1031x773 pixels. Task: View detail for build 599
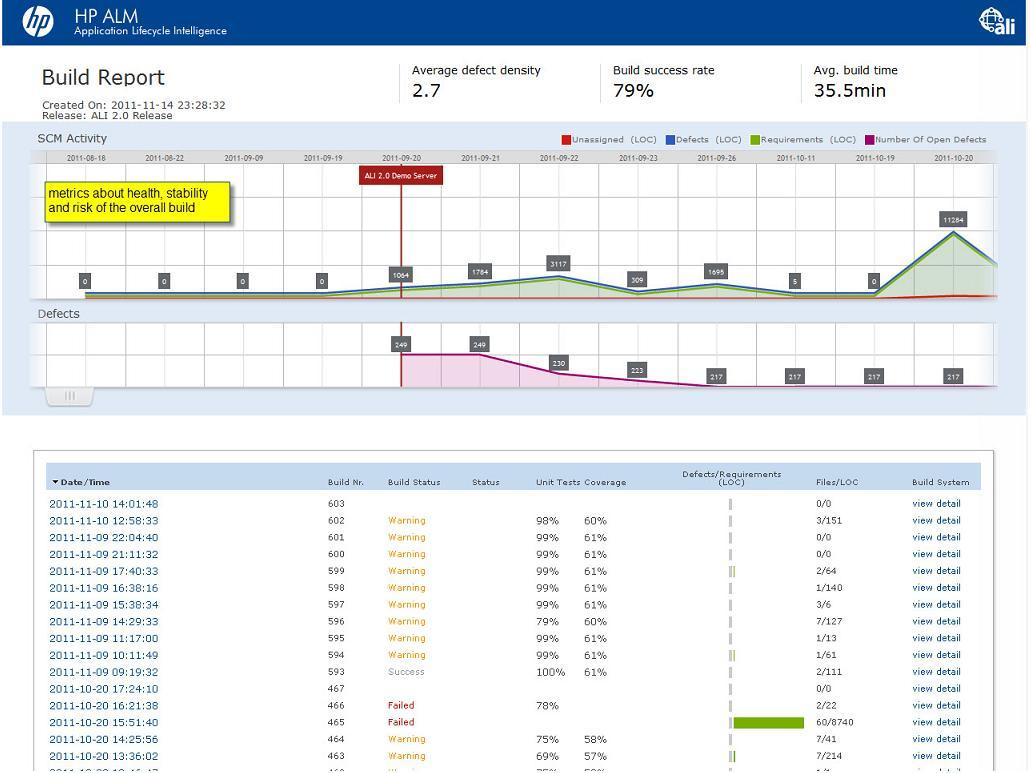click(x=936, y=571)
